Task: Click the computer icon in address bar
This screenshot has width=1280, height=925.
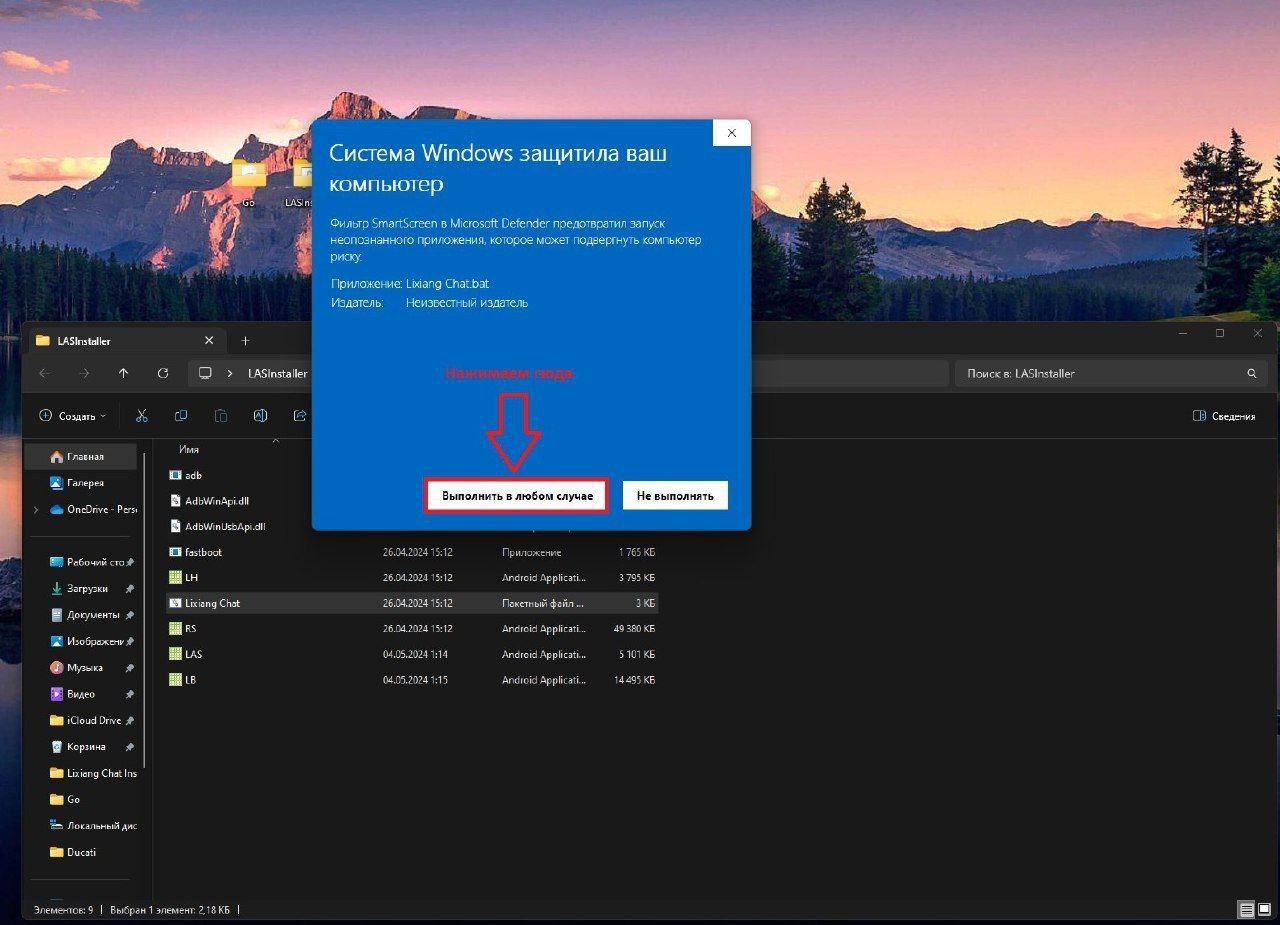Action: (205, 373)
